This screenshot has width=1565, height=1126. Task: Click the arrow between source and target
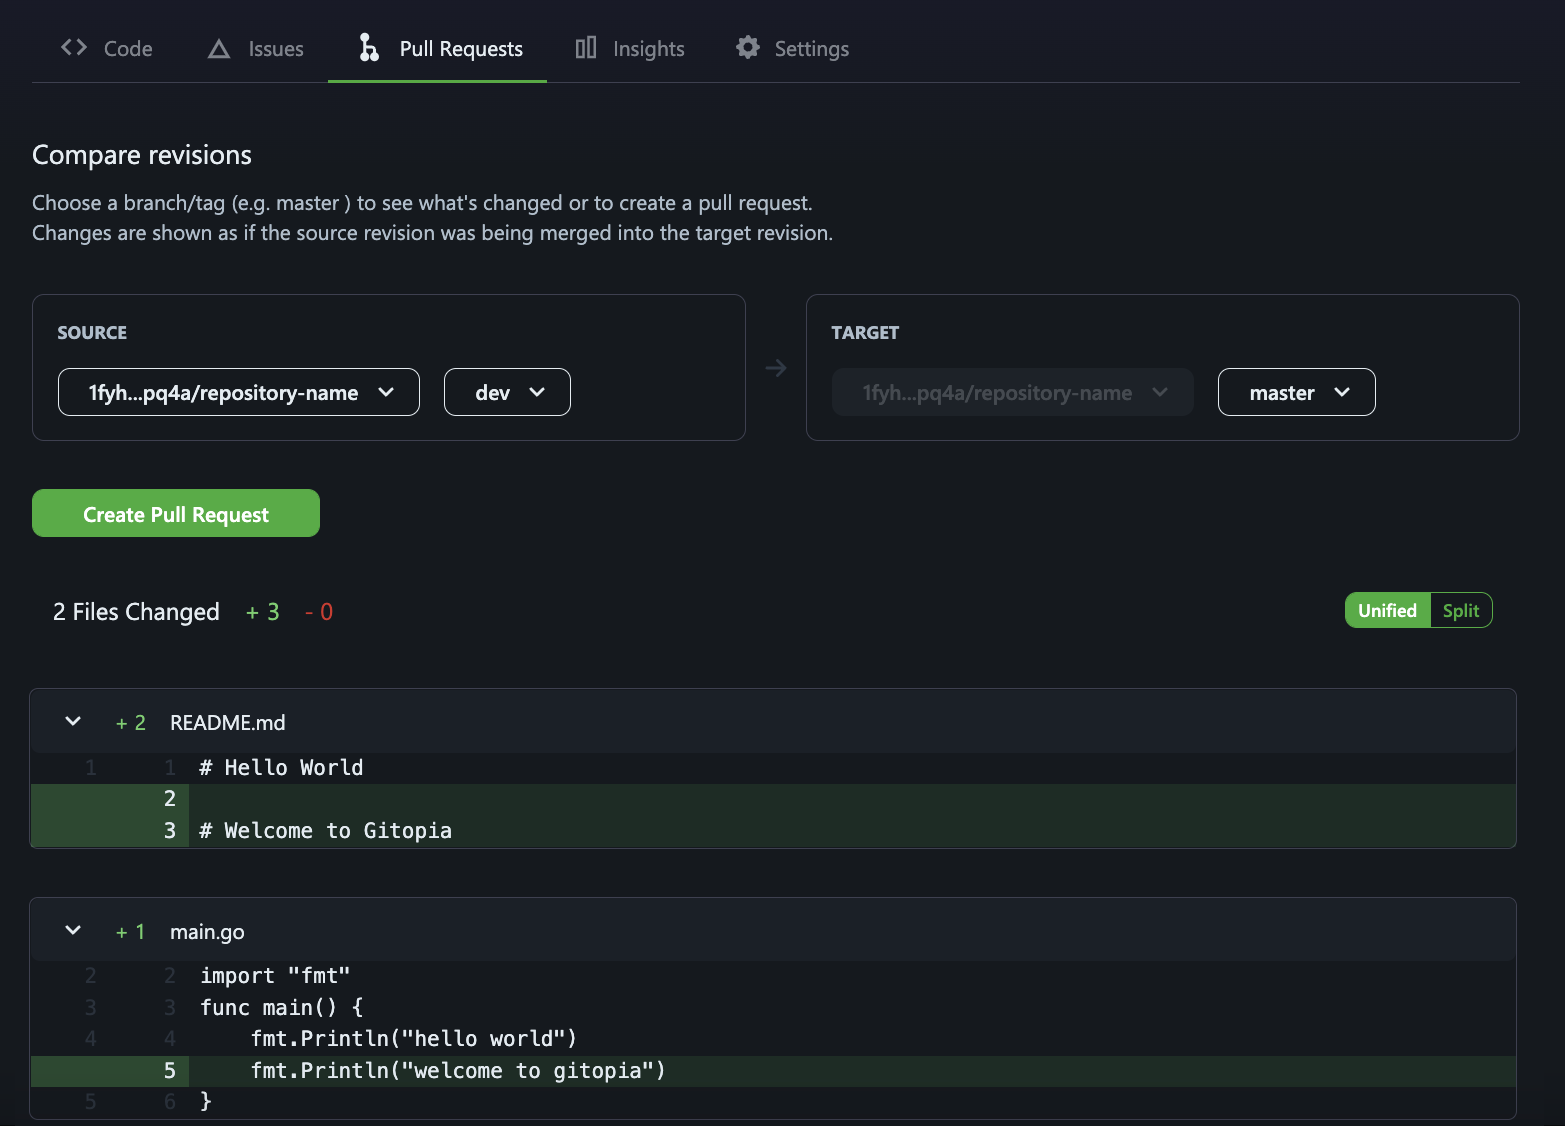click(x=776, y=368)
